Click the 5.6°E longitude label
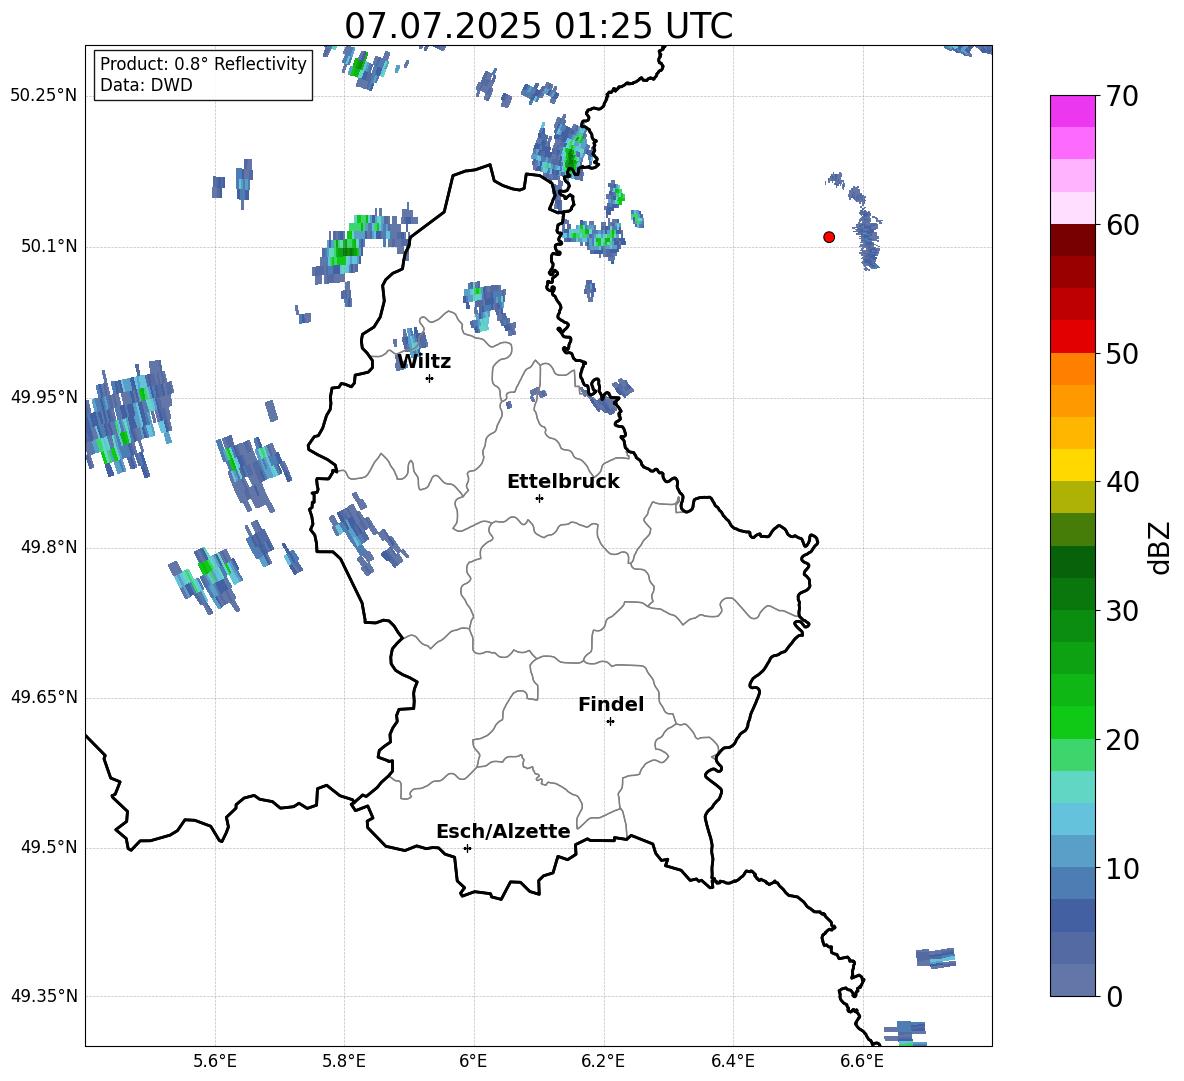Screen dimensions: 1184x1081 pos(215,1061)
